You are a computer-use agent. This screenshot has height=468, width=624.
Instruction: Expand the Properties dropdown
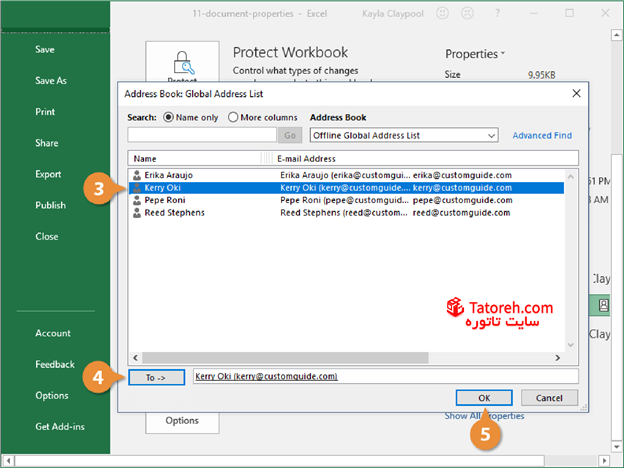(x=475, y=54)
